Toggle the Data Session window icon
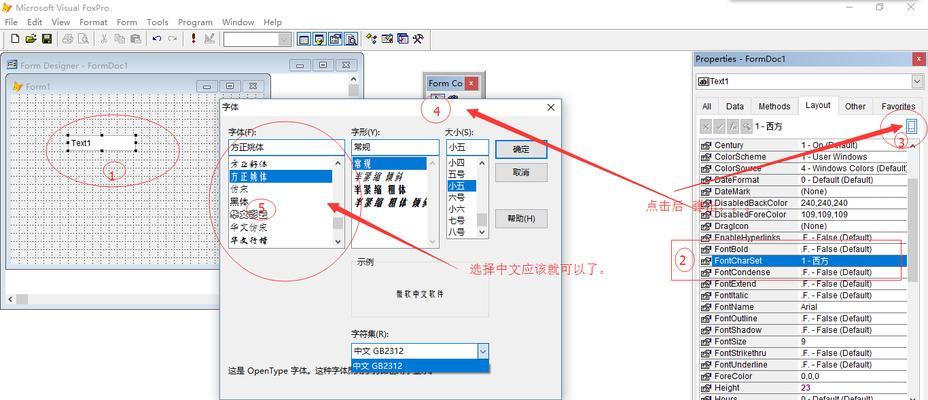The image size is (928, 400). pos(320,40)
